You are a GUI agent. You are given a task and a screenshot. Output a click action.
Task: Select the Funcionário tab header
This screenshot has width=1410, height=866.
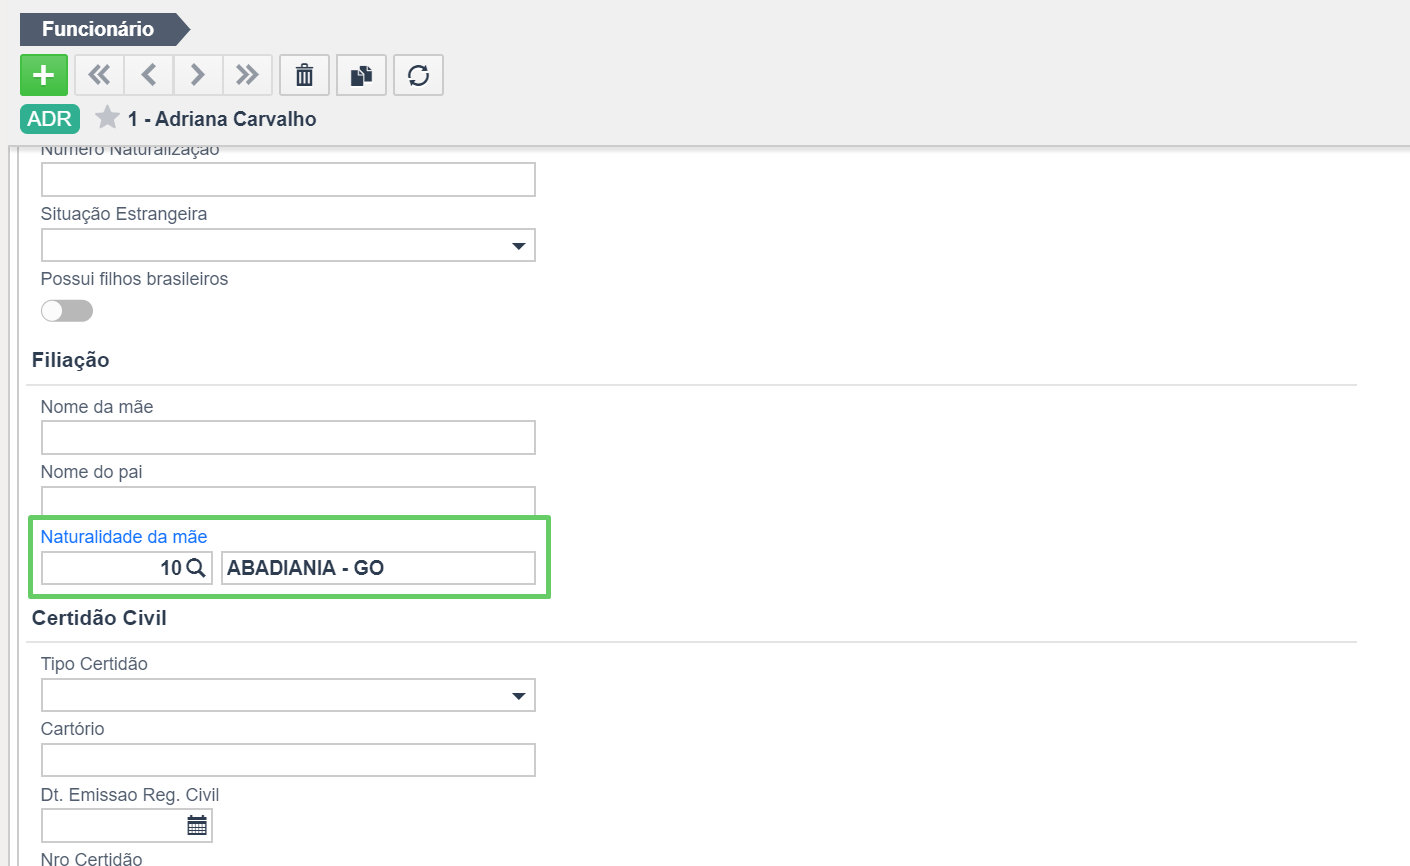pos(98,29)
